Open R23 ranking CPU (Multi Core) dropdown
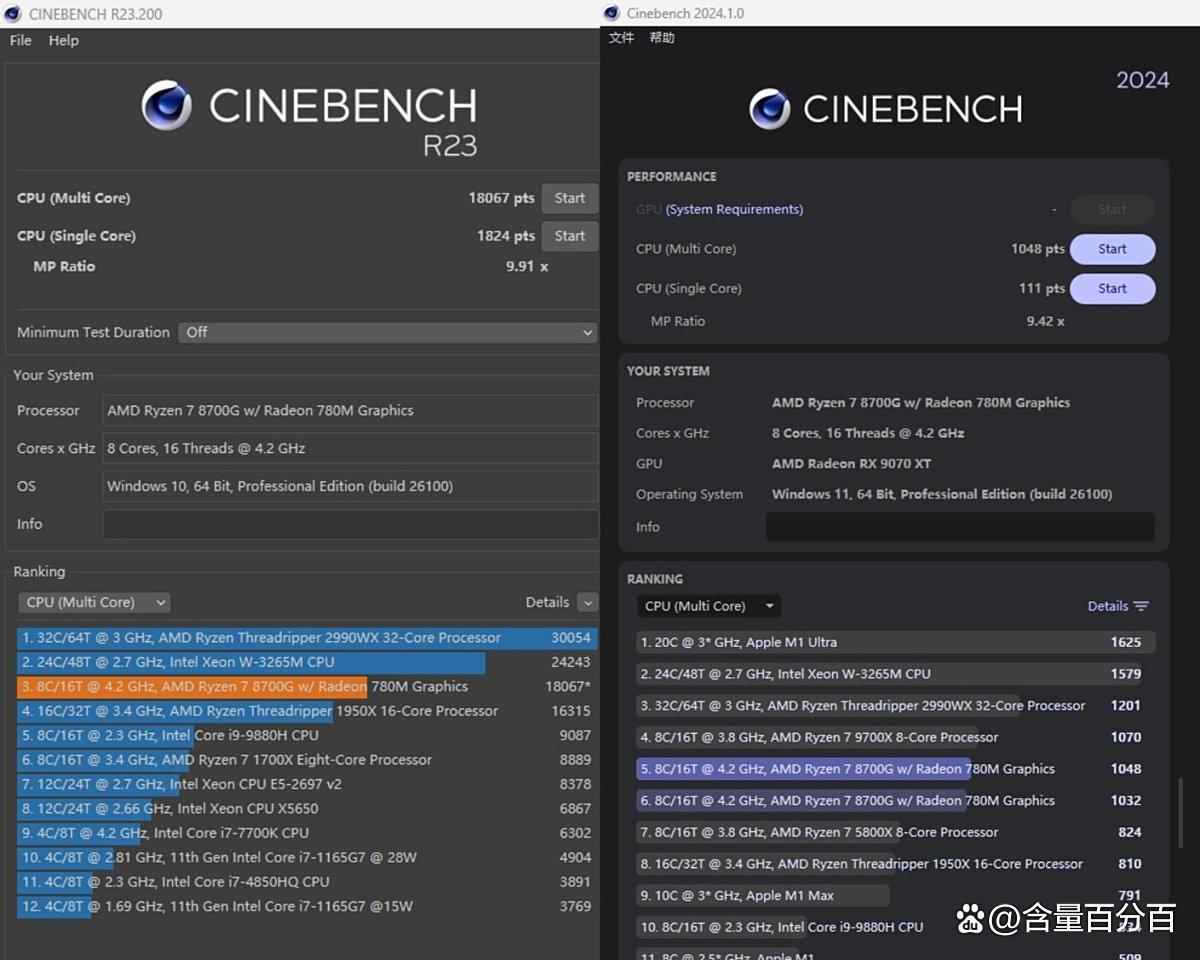 [94, 602]
